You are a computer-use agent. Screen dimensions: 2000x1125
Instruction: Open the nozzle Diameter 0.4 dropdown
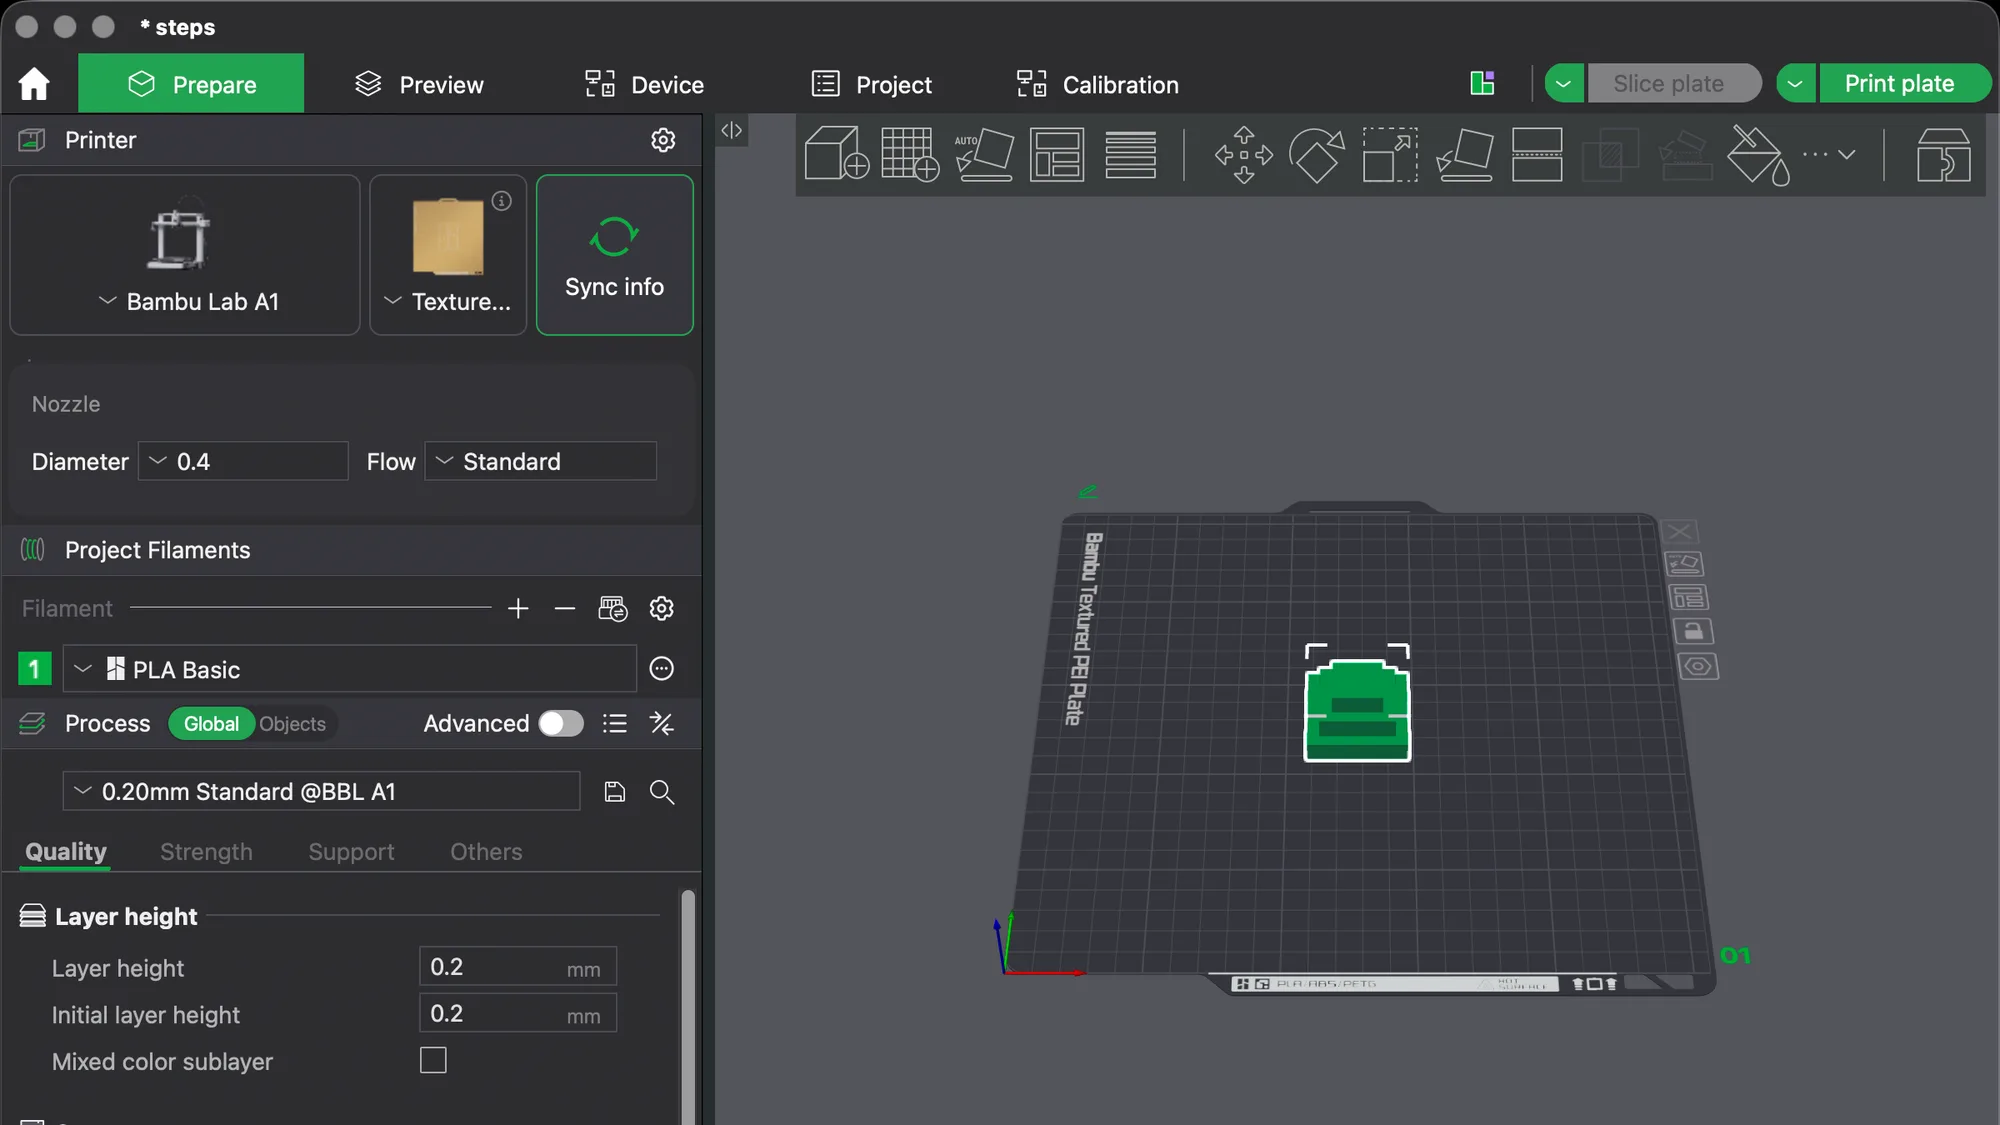(243, 461)
